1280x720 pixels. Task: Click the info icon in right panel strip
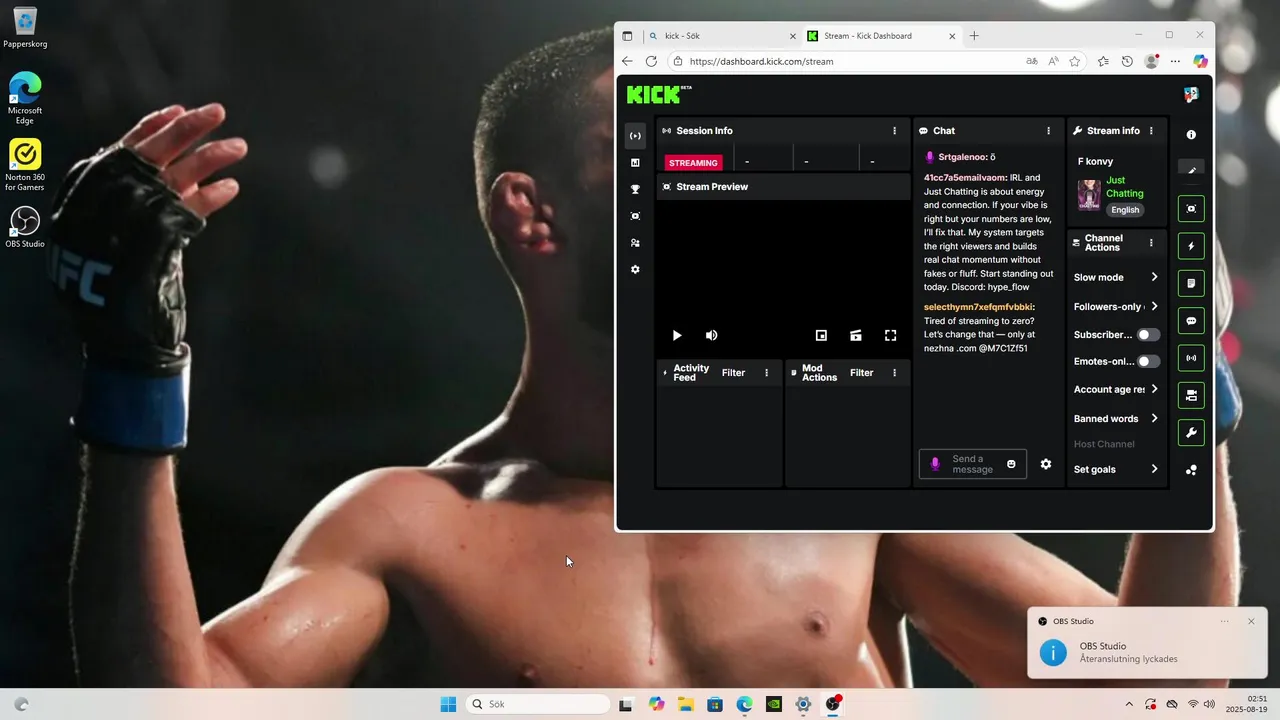[1191, 135]
